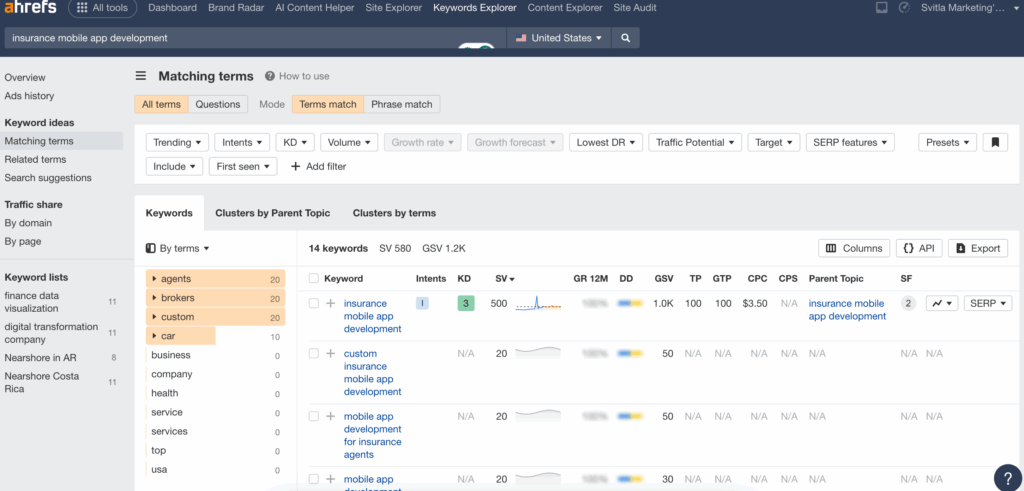Tick checkbox for mobile app development for insurance agents
Viewport: 1024px width, 491px height.
313,416
